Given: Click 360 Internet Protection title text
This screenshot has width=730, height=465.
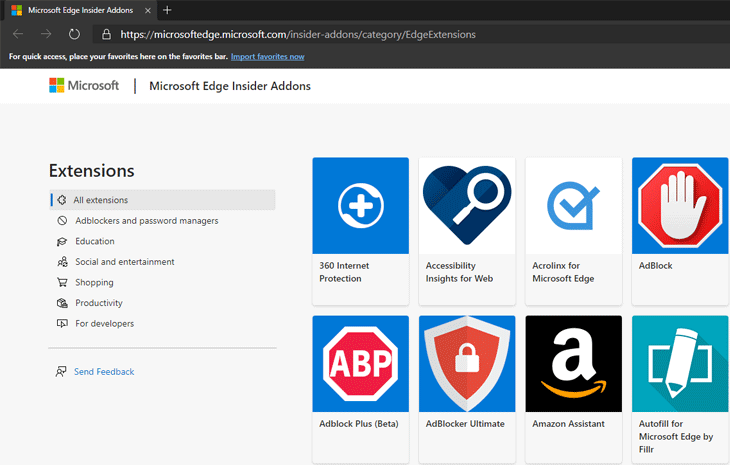Looking at the screenshot, I should click(344, 272).
